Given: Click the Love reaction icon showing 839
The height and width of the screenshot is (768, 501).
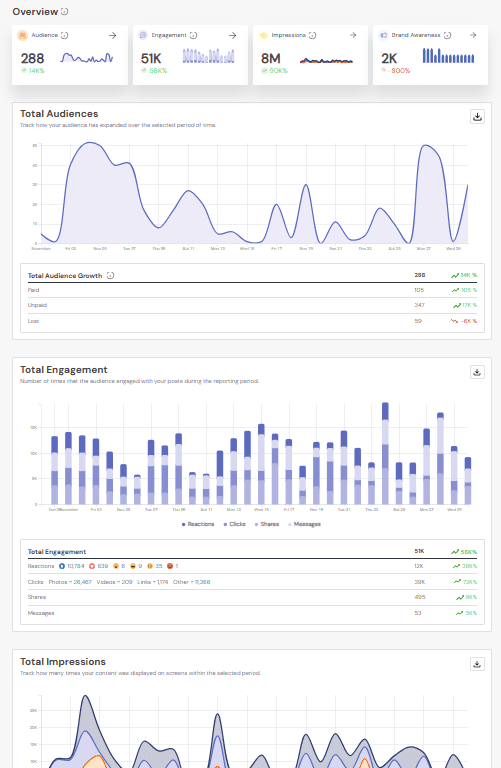Looking at the screenshot, I should [x=92, y=566].
